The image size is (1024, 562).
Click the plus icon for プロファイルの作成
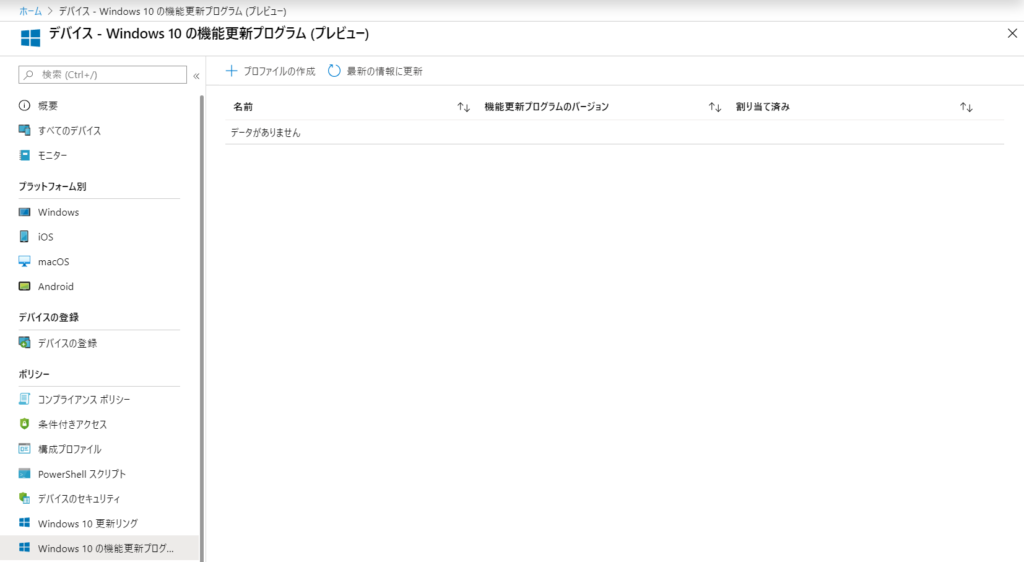pyautogui.click(x=231, y=70)
